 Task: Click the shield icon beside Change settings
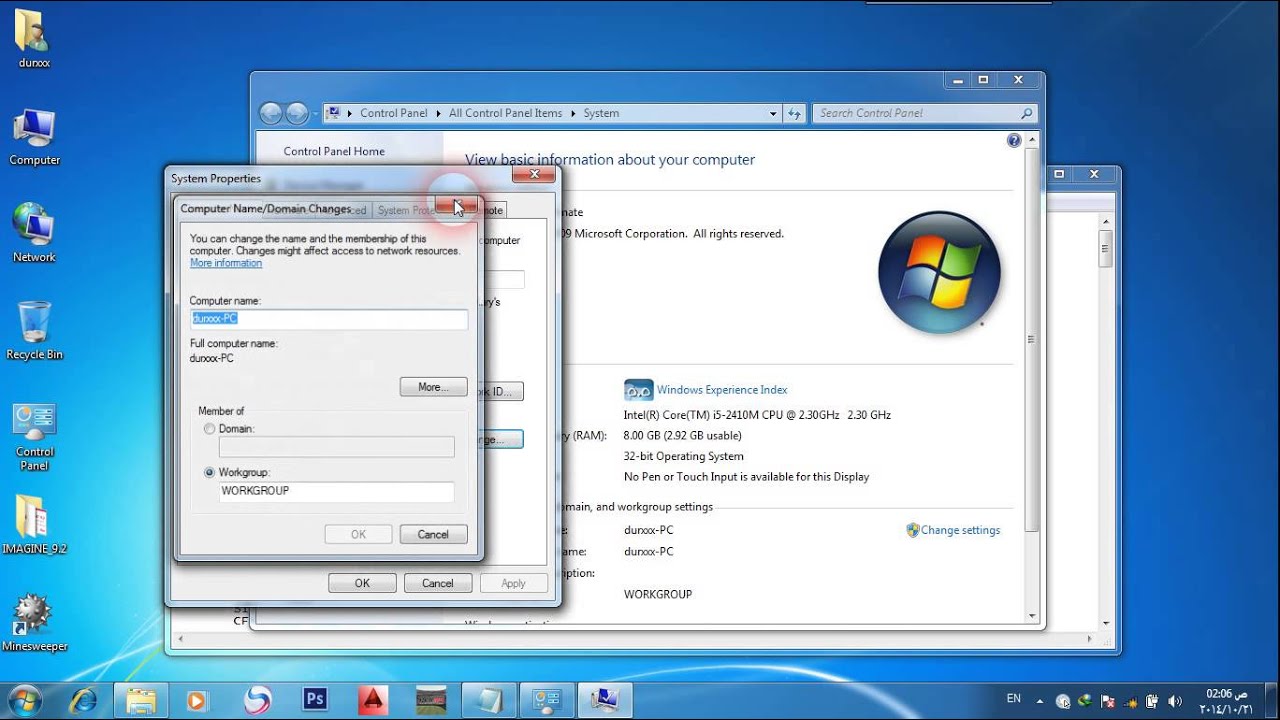click(x=912, y=530)
